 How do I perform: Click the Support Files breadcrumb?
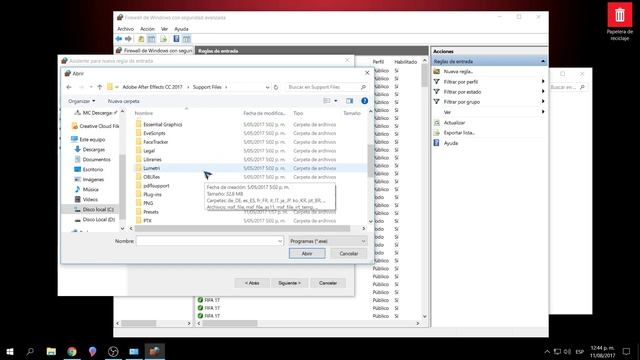pyautogui.click(x=207, y=87)
